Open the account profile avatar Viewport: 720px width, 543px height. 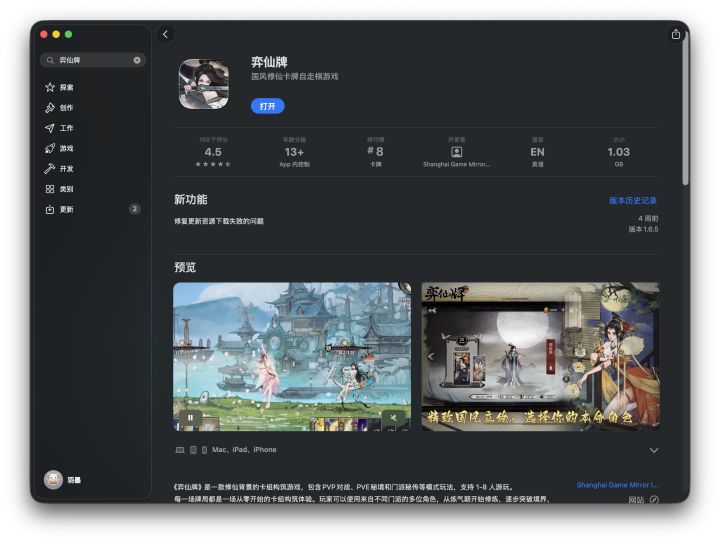pos(53,480)
